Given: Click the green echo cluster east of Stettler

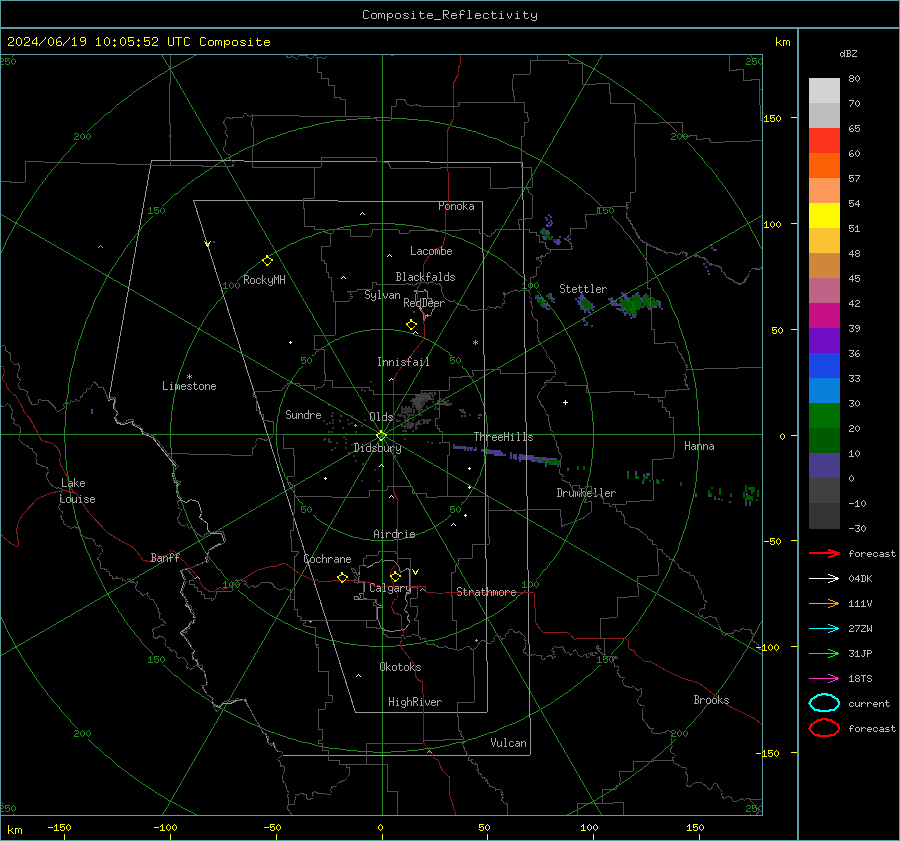Looking at the screenshot, I should pyautogui.click(x=635, y=304).
